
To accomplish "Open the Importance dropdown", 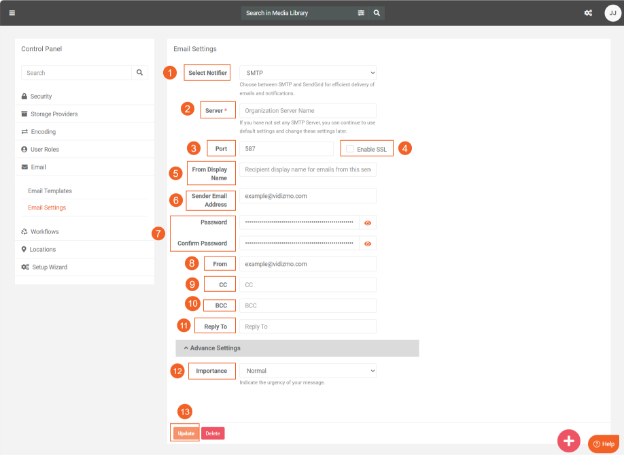I will point(308,370).
